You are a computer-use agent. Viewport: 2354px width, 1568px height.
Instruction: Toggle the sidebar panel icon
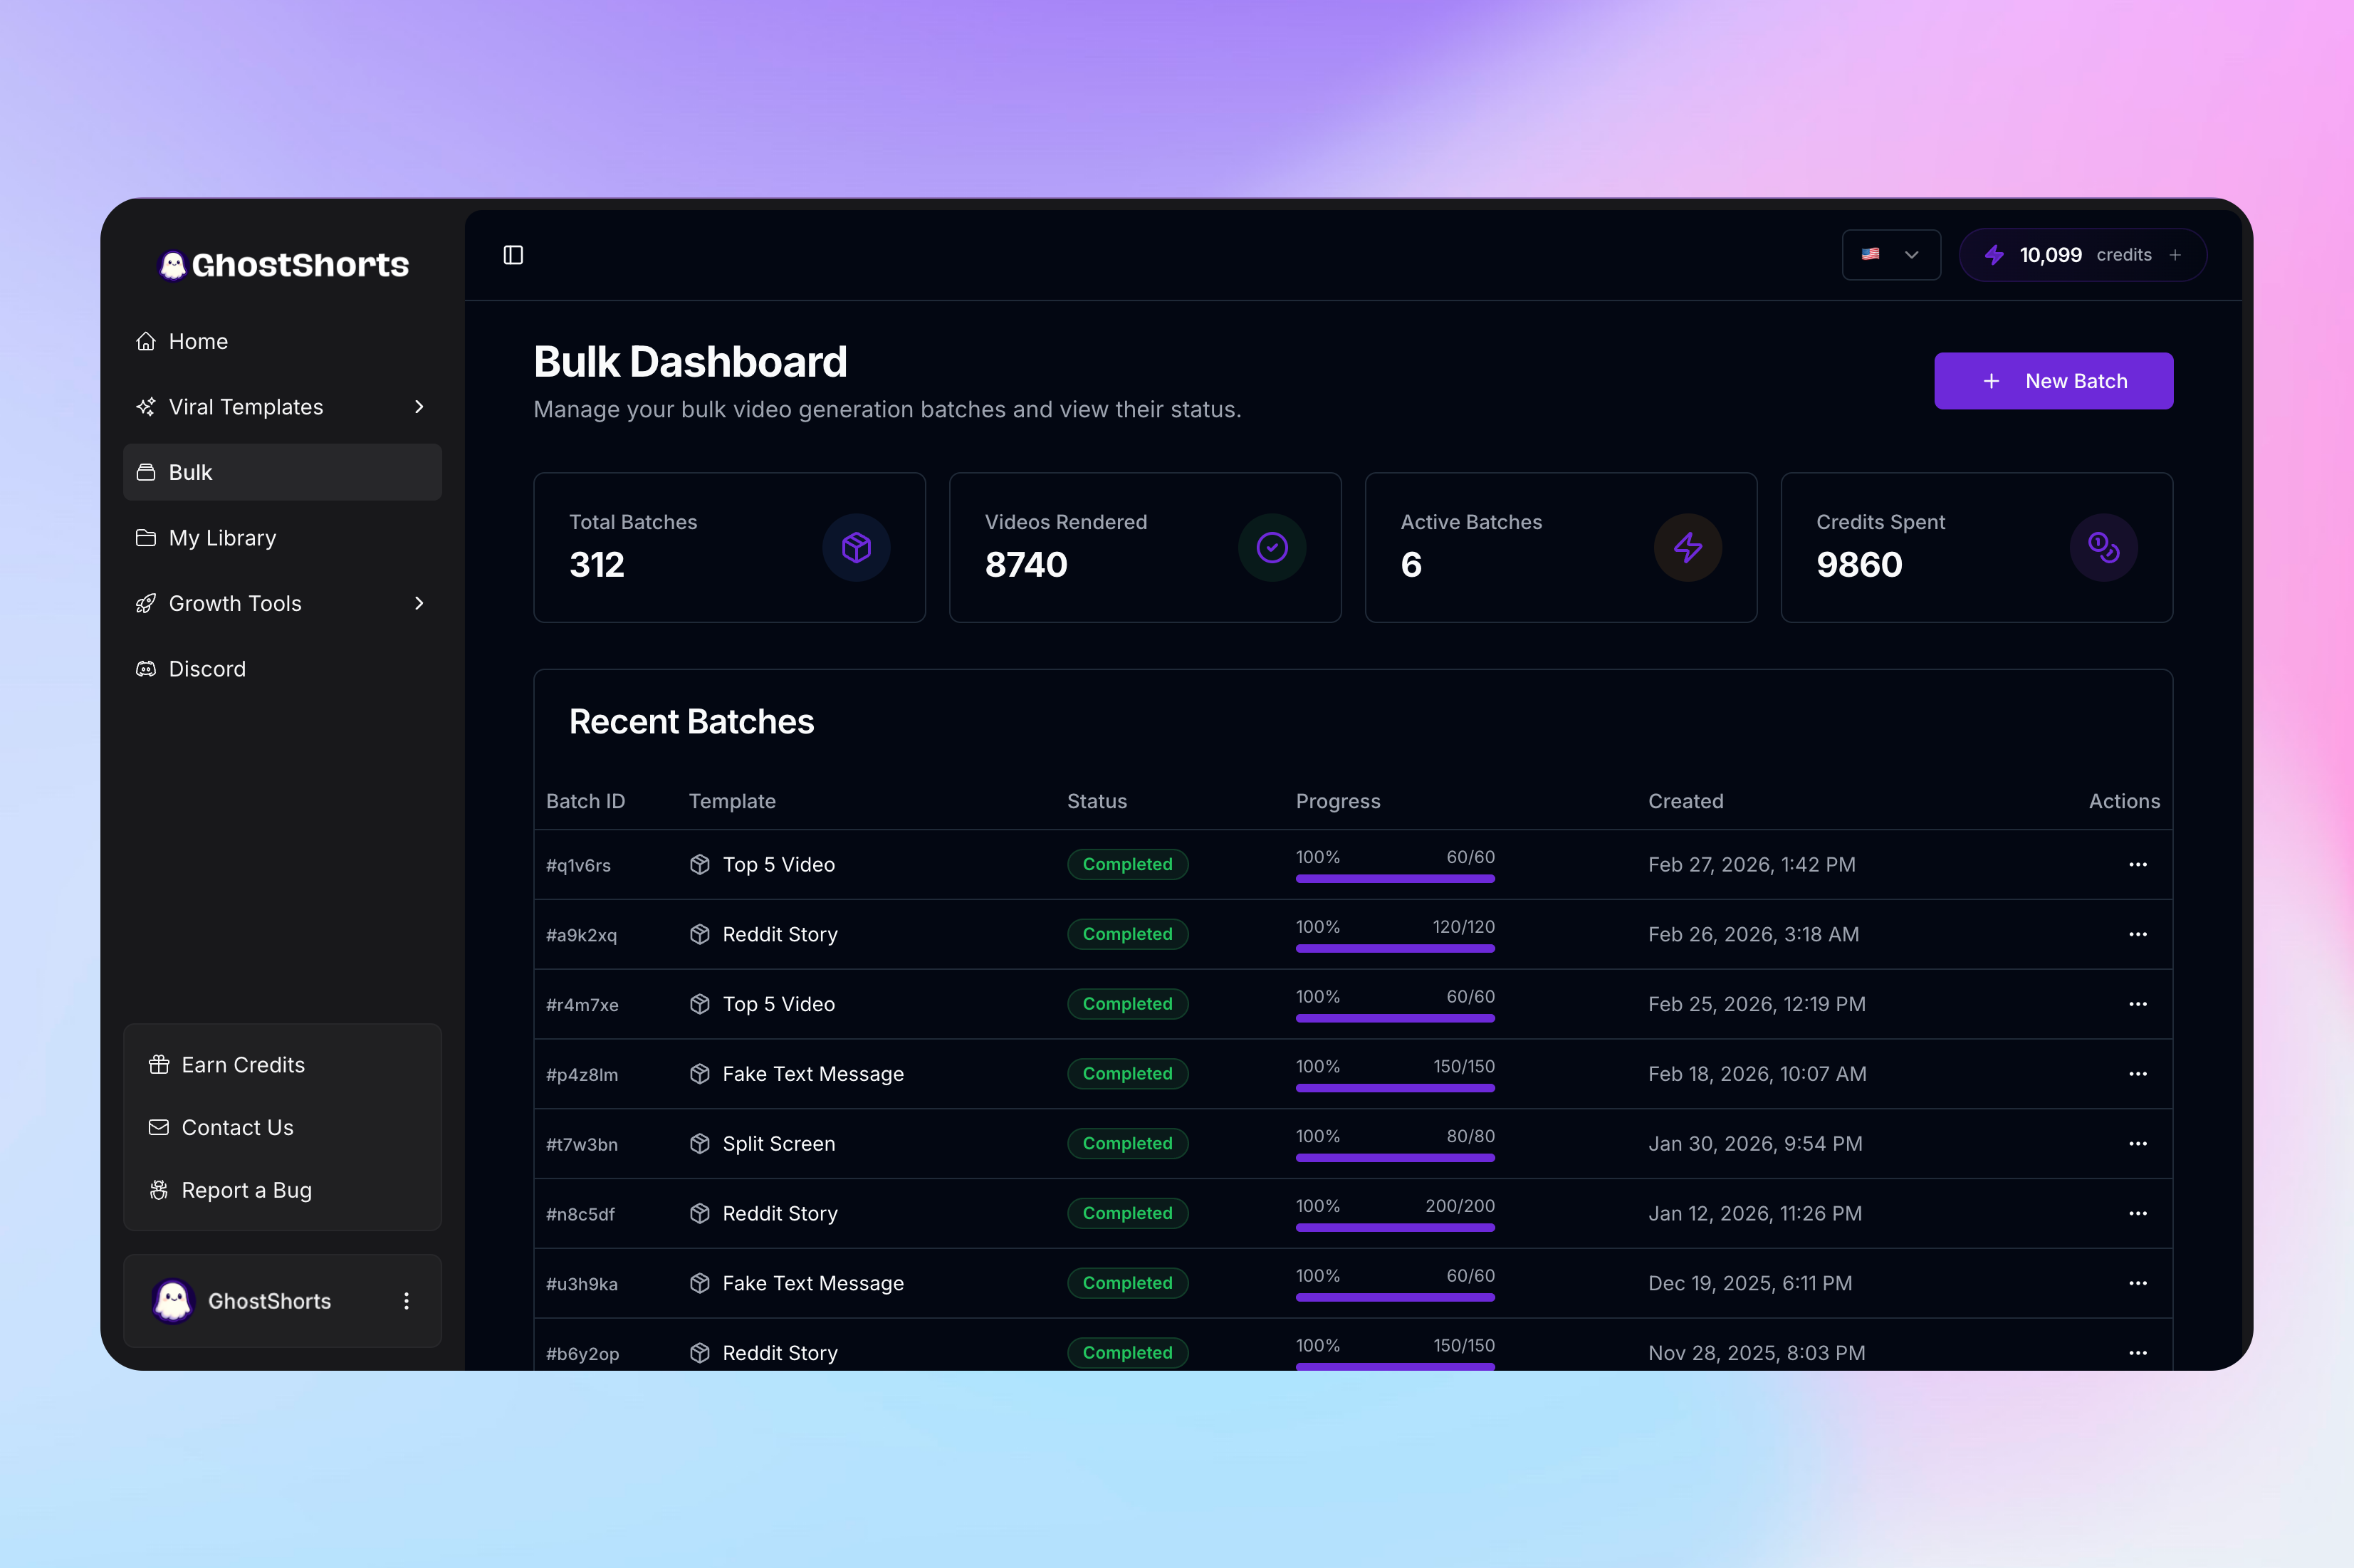tap(513, 255)
